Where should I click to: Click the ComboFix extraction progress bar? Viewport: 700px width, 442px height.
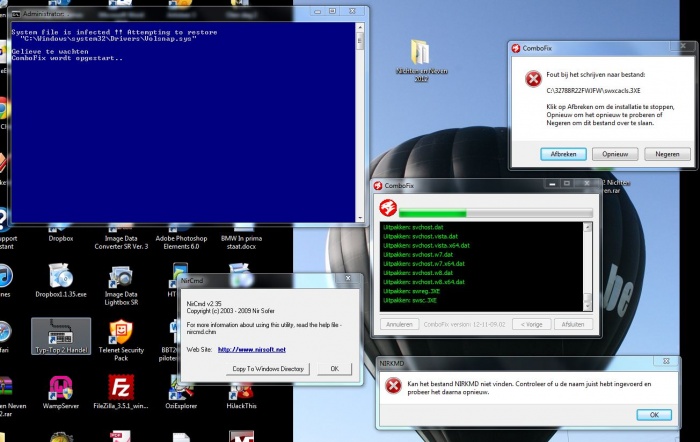496,213
